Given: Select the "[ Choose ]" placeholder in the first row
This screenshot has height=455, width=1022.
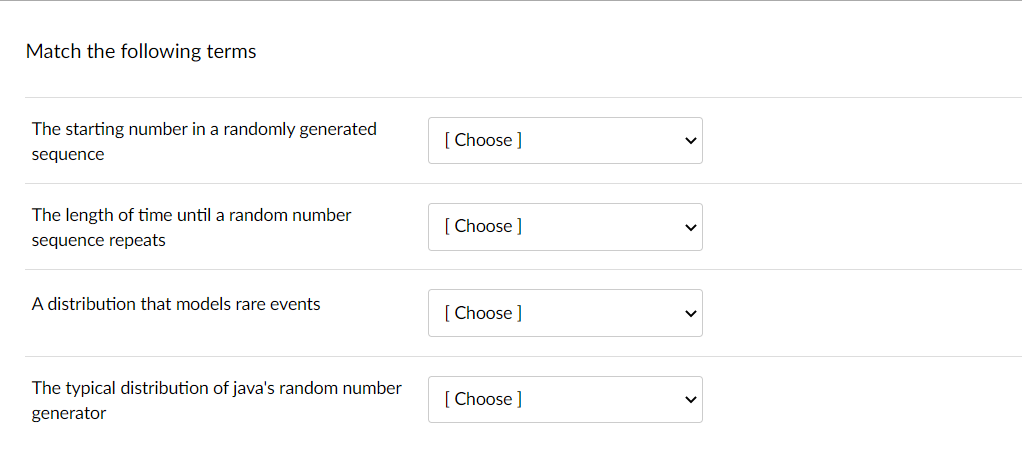Looking at the screenshot, I should tap(482, 140).
